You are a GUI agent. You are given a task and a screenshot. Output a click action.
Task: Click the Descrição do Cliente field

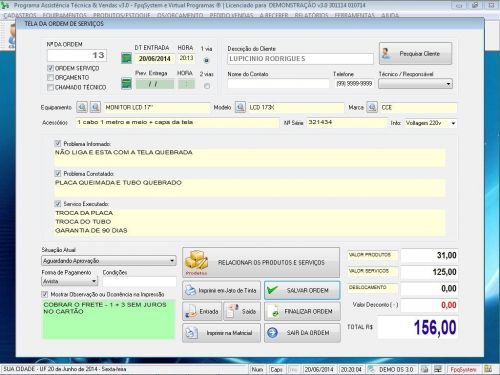tap(300, 59)
